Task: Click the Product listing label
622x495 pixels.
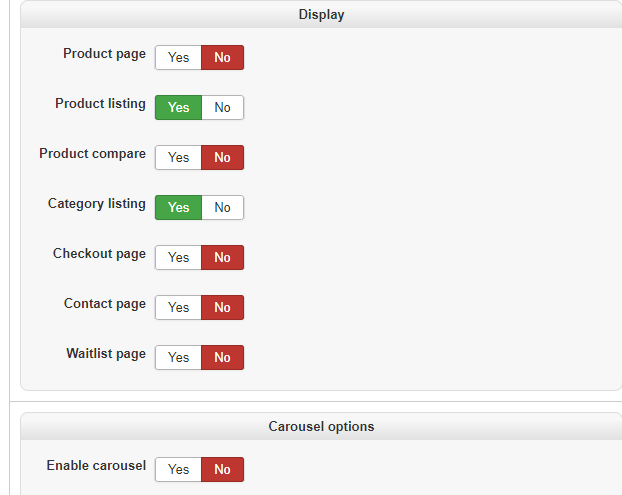Action: pyautogui.click(x=100, y=104)
